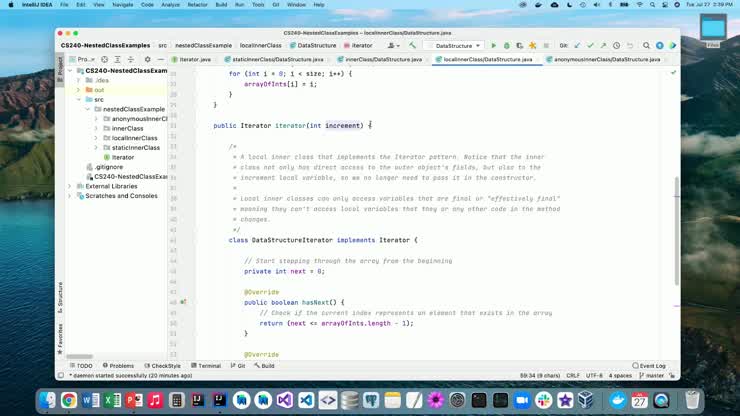Click the hasNext override gutter icon
740x416 pixels.
(x=183, y=302)
